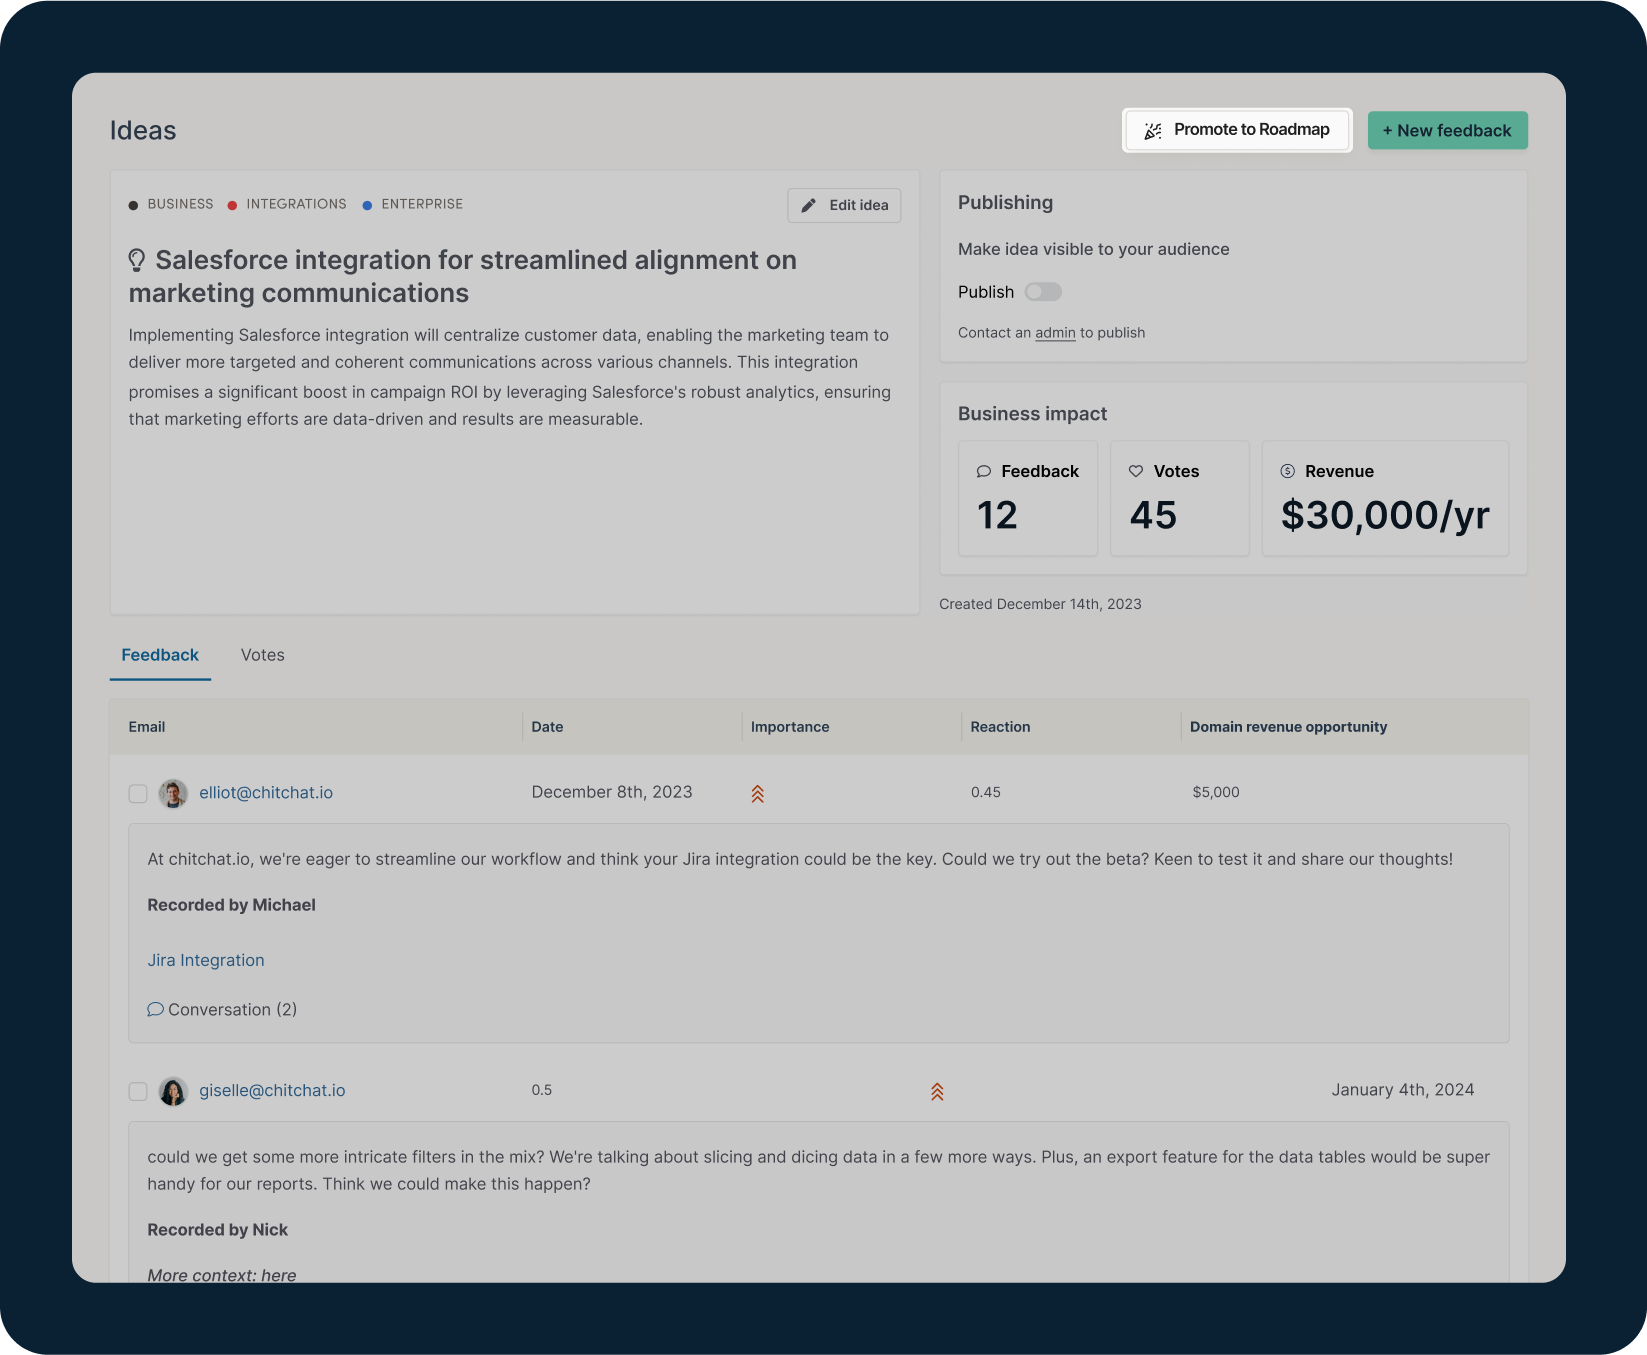
Task: Click the heart icon next to Votes
Action: [x=1137, y=471]
